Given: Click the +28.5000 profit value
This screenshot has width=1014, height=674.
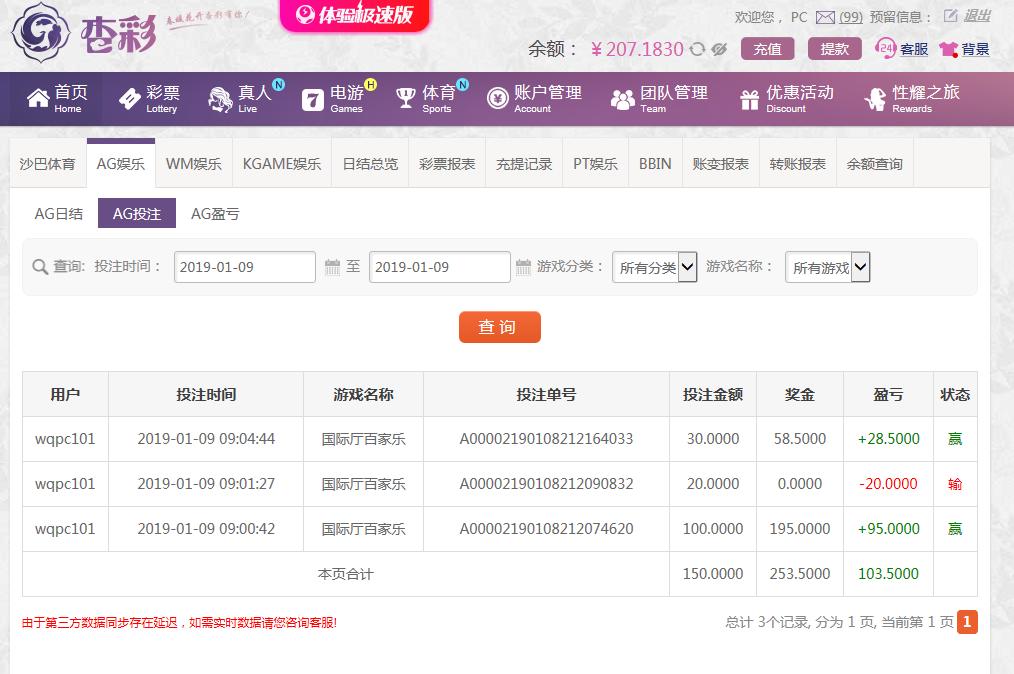Looking at the screenshot, I should click(x=889, y=439).
